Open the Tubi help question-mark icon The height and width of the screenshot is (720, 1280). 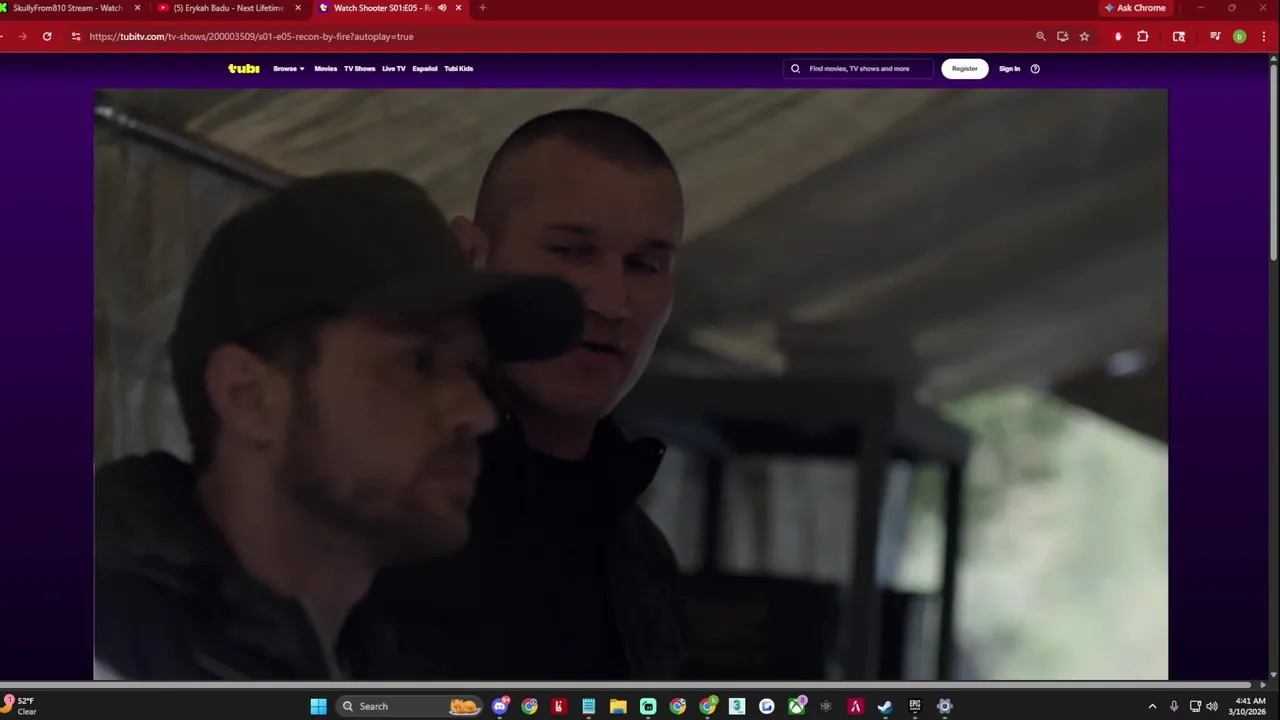click(1035, 69)
